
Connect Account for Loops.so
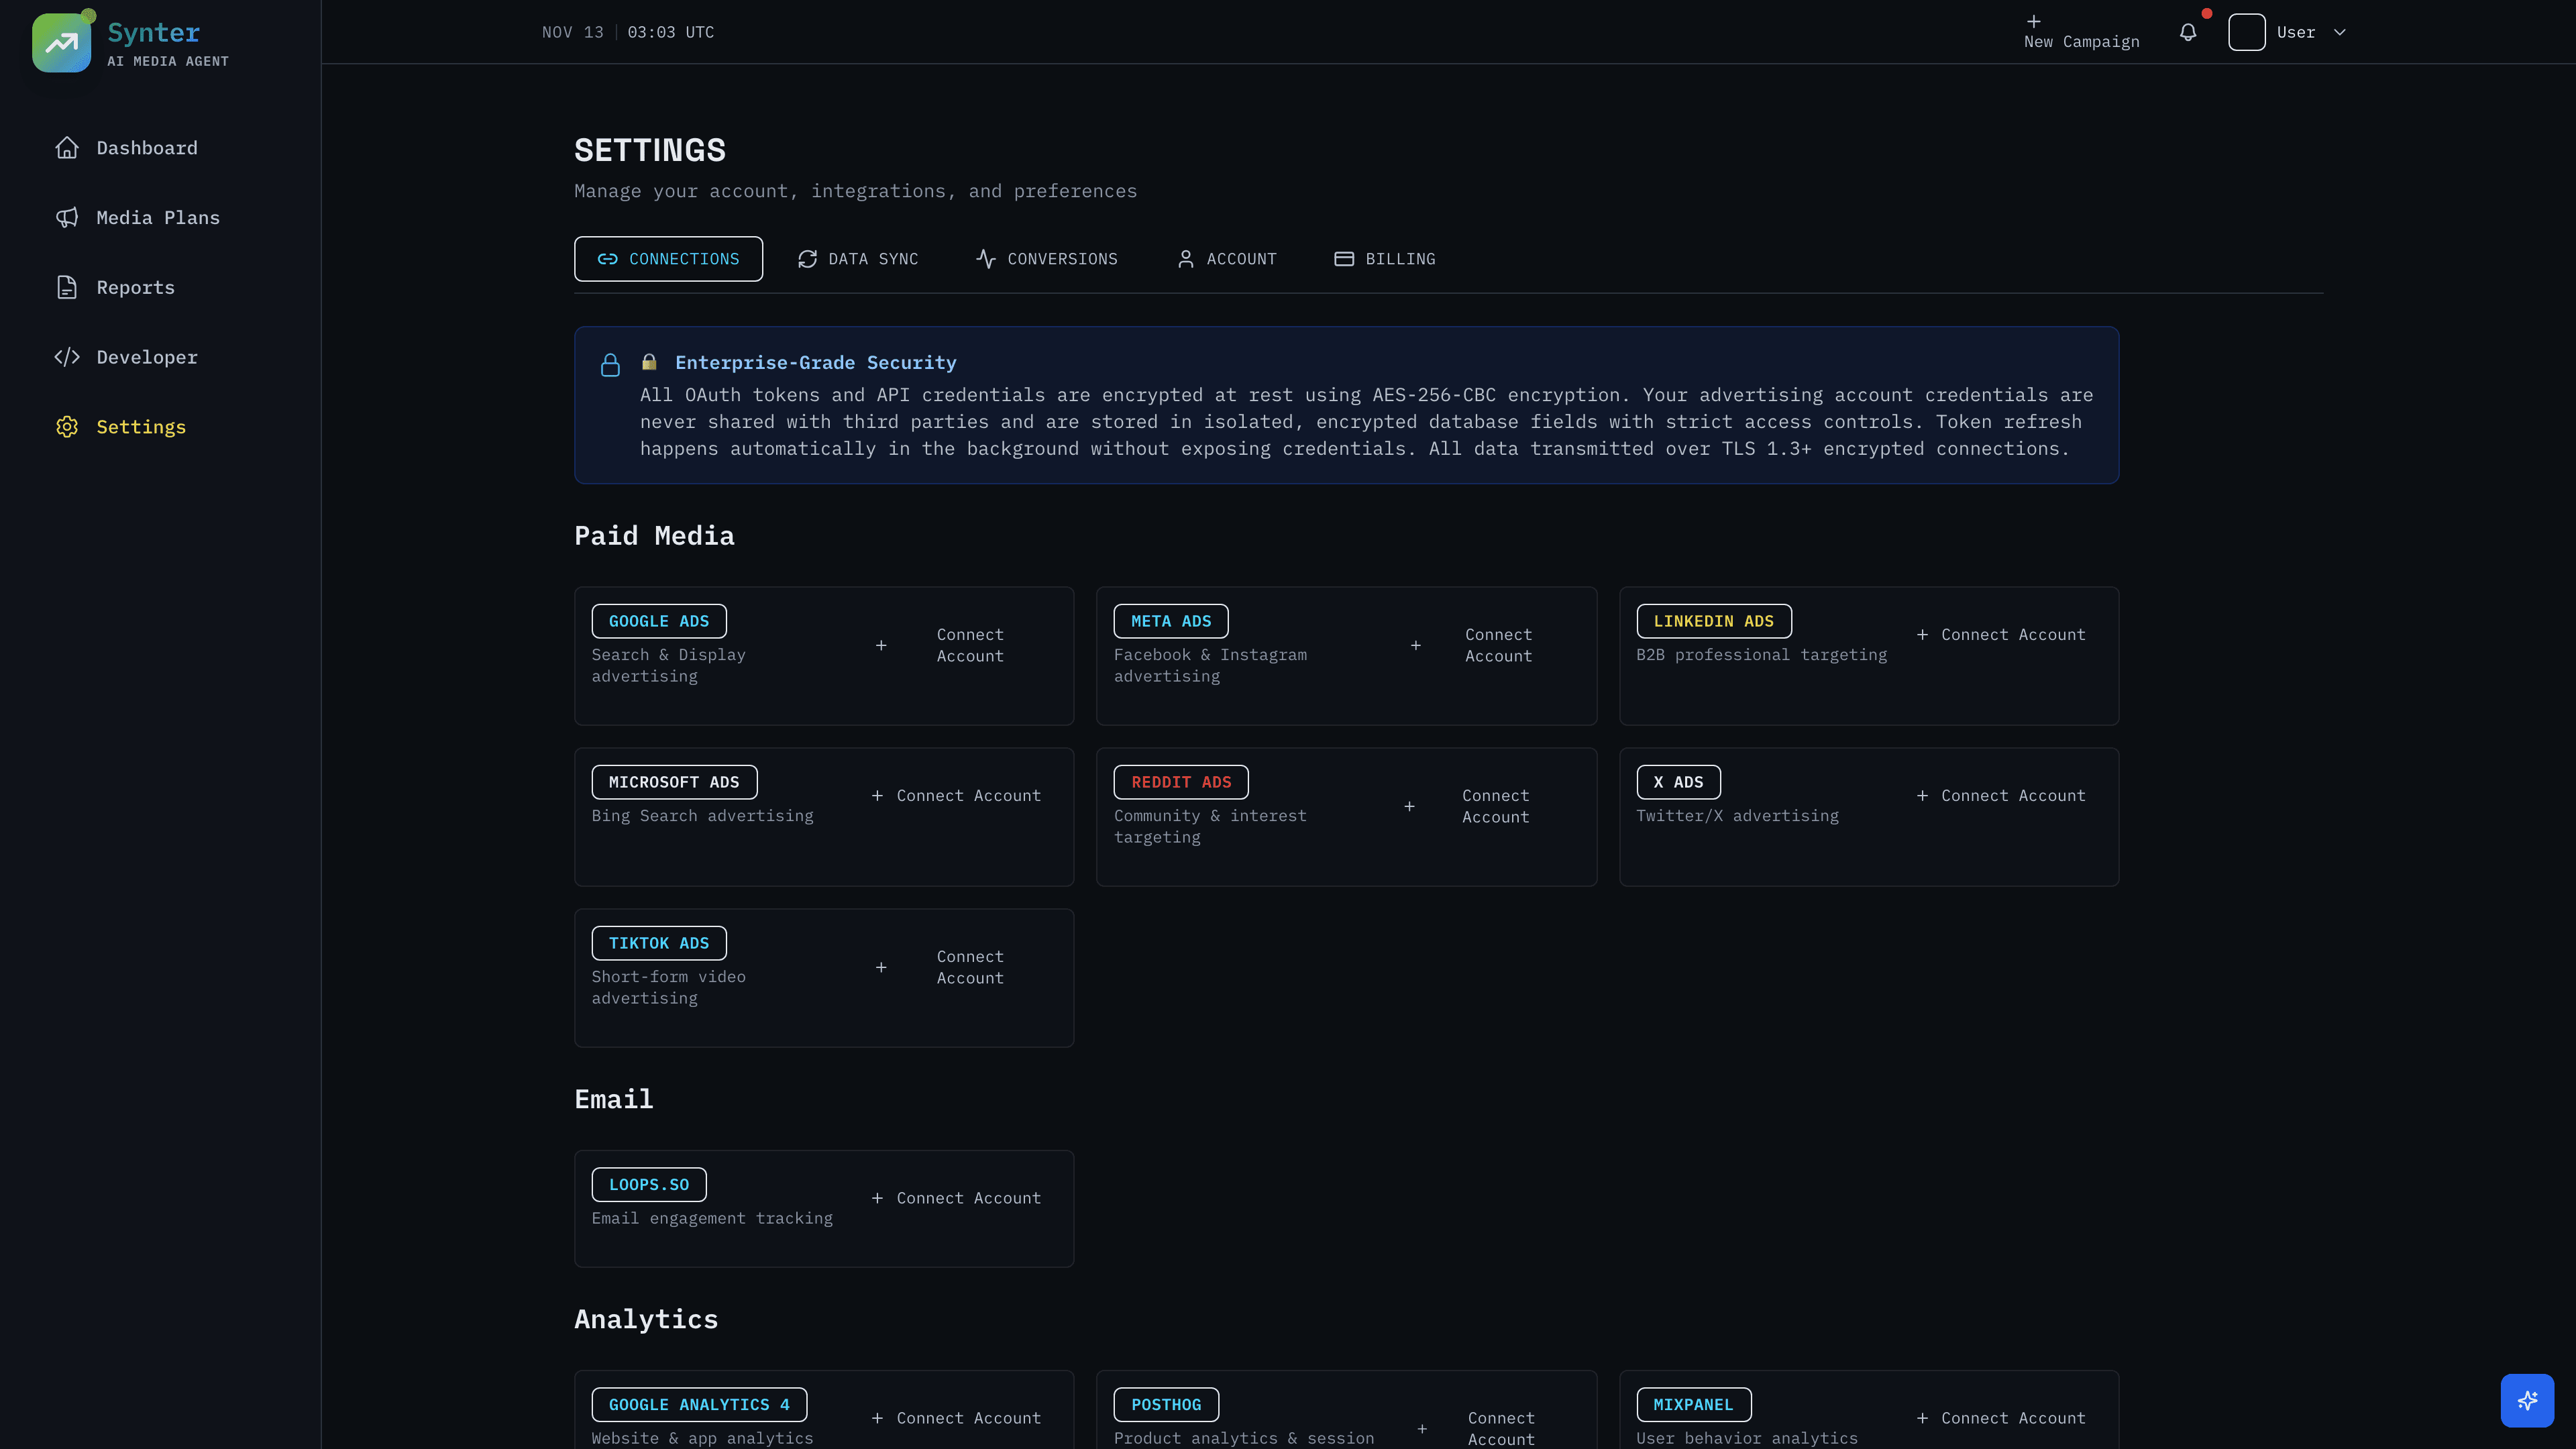(956, 1198)
